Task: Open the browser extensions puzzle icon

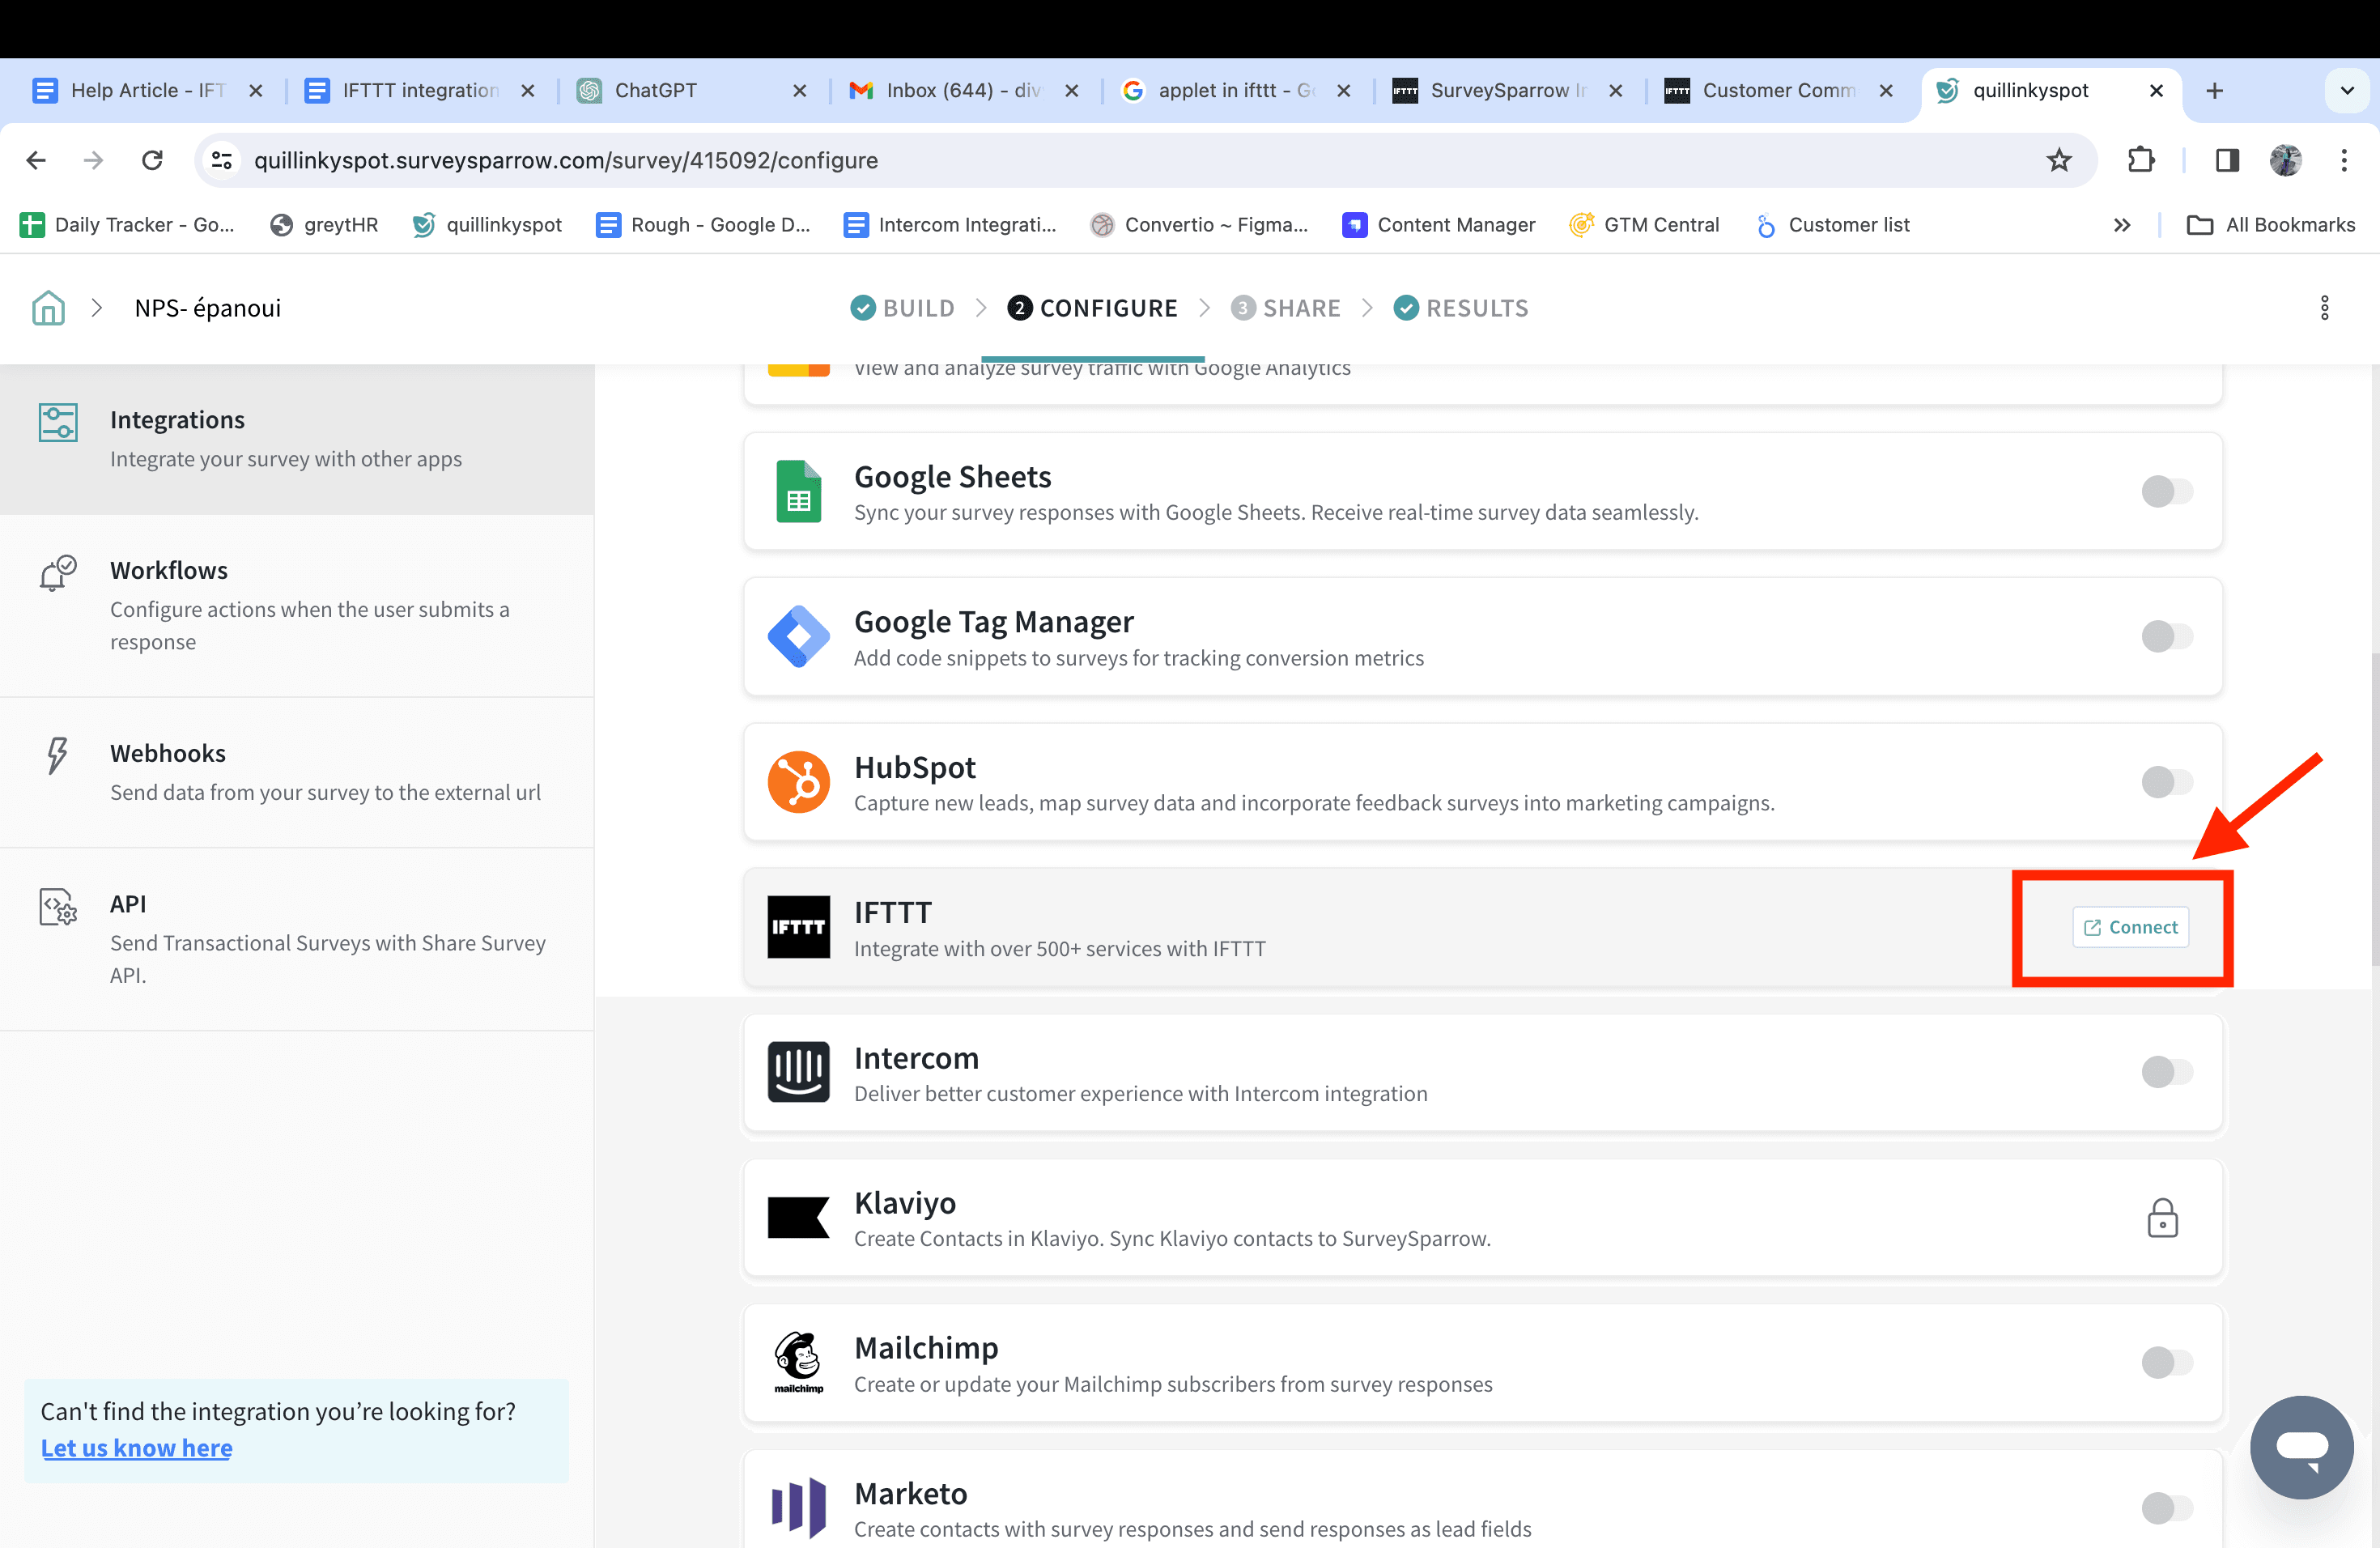Action: pyautogui.click(x=2140, y=160)
